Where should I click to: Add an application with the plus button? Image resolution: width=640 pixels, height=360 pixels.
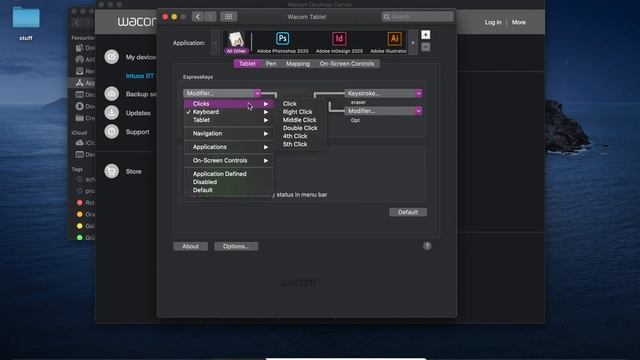click(x=425, y=35)
